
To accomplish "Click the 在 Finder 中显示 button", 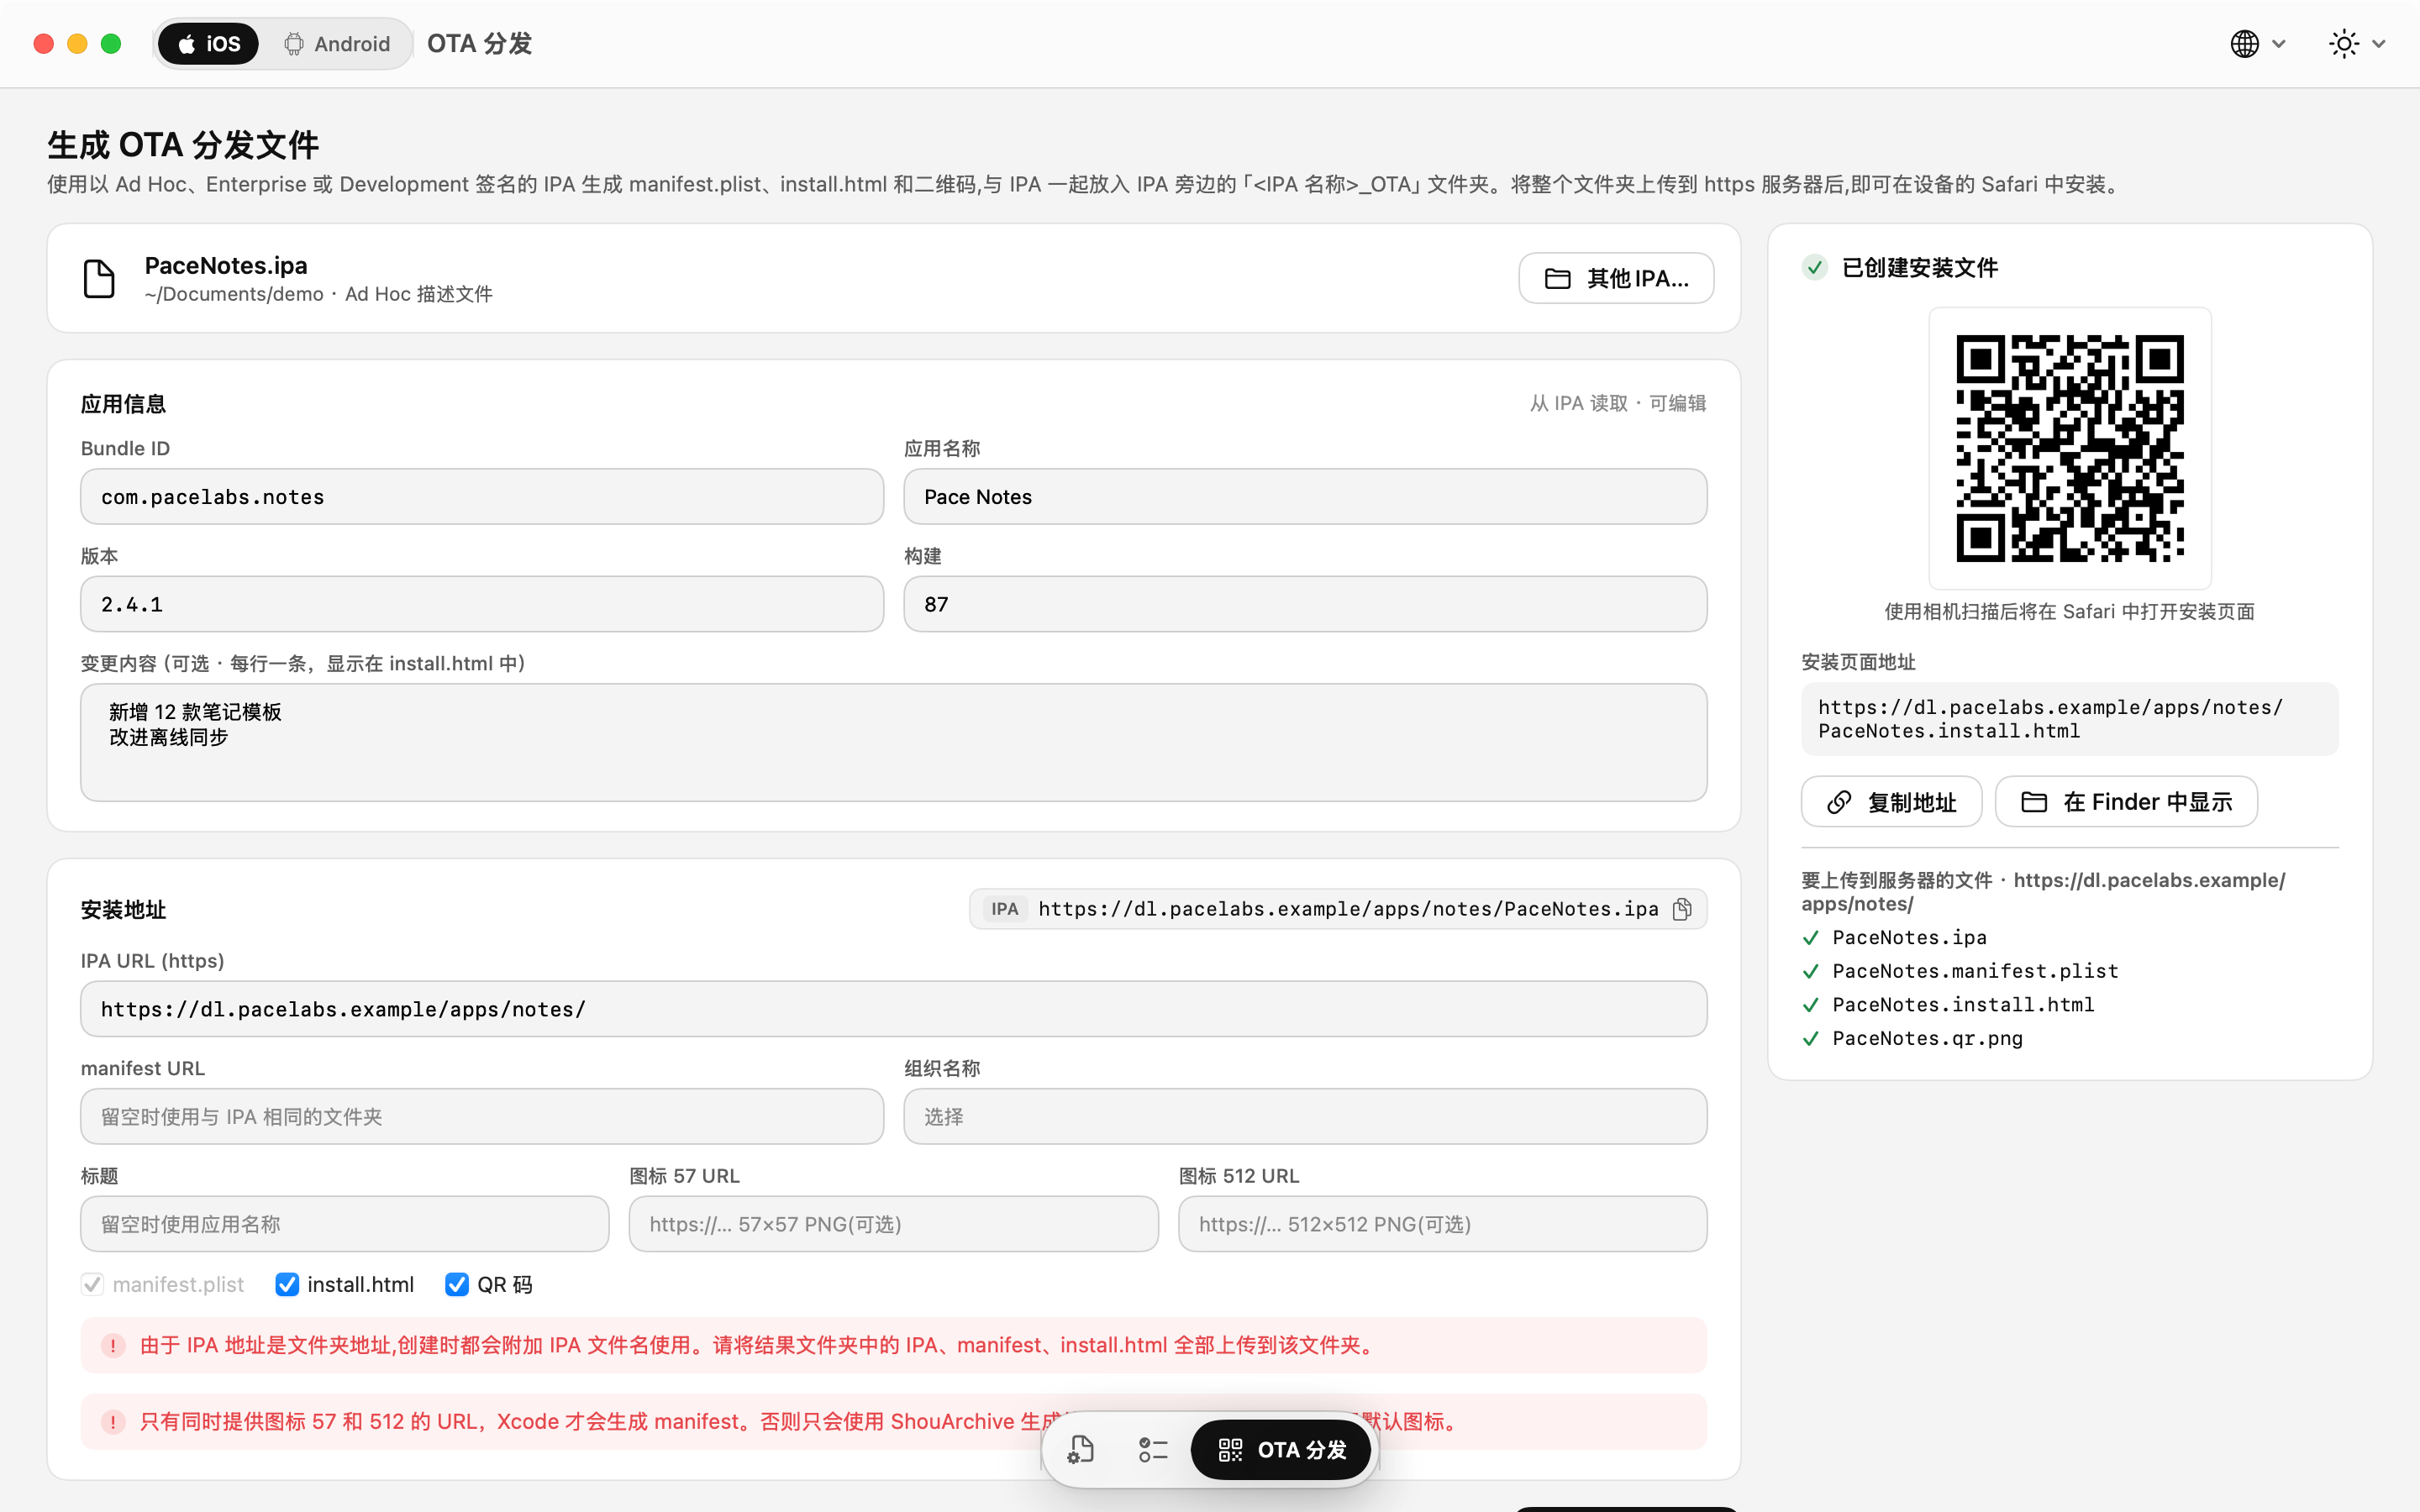I will click(x=2126, y=801).
